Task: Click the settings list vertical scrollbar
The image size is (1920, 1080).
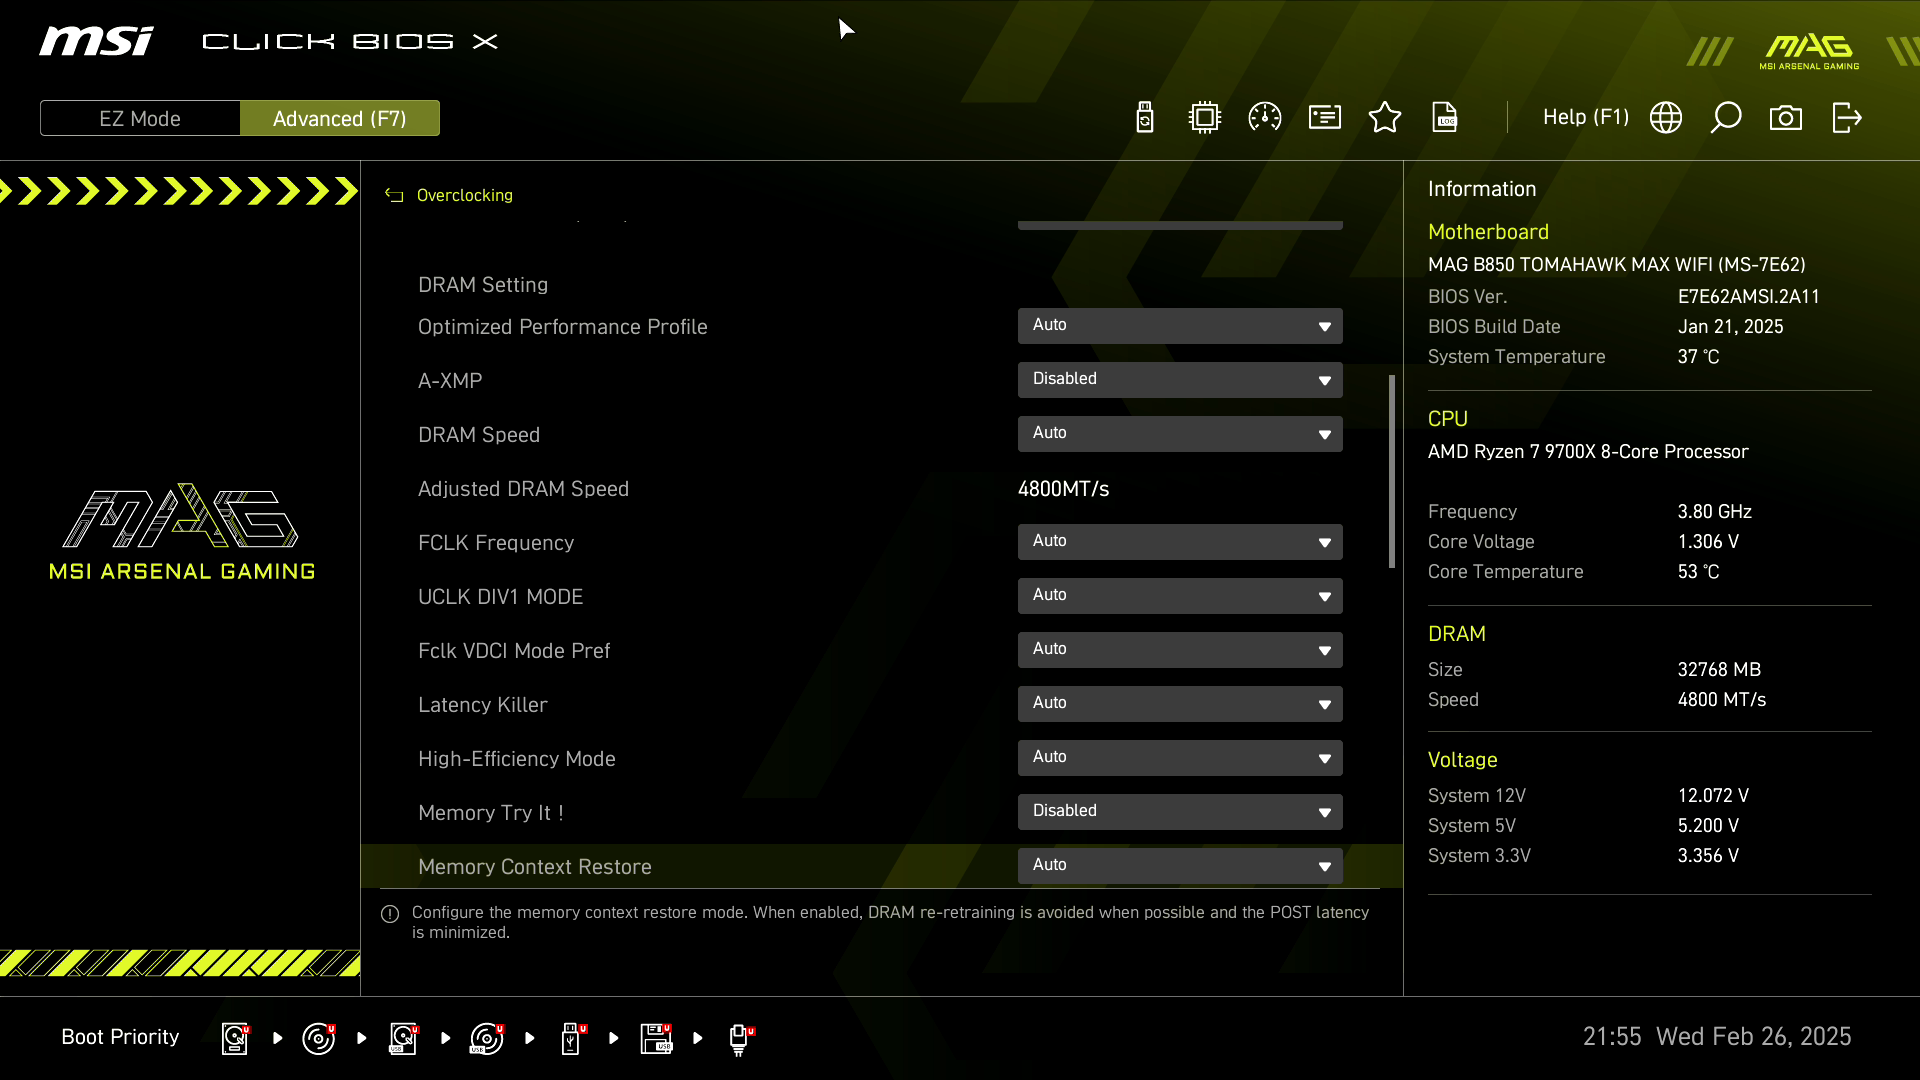Action: click(x=1391, y=471)
